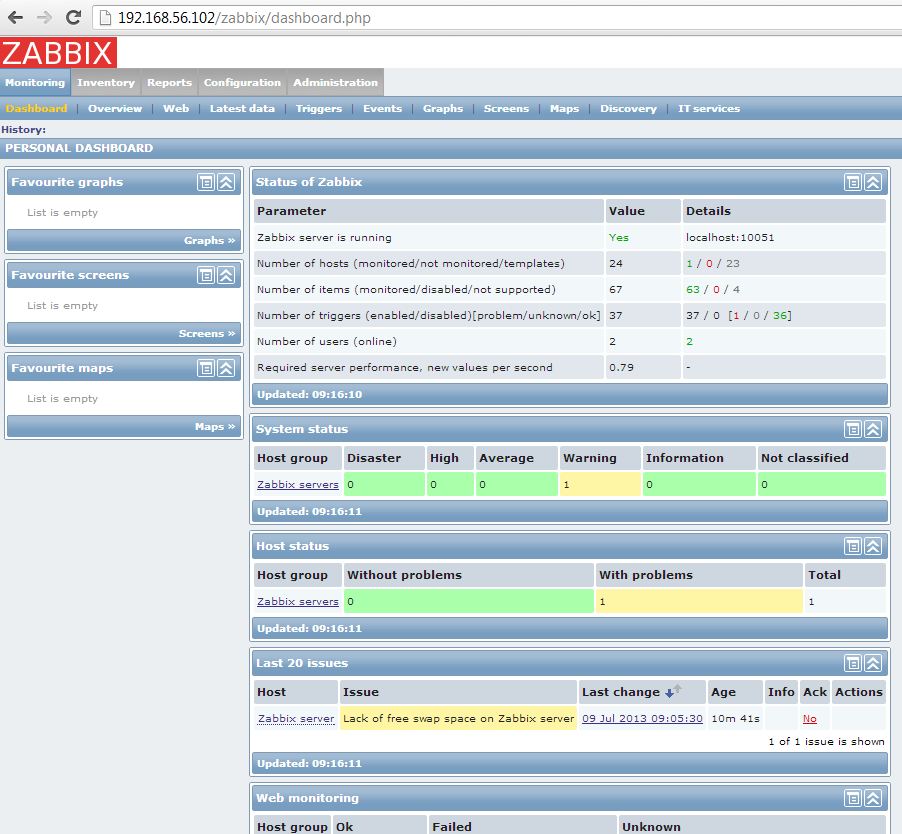Click the browser back arrow
The width and height of the screenshot is (902, 834).
[x=15, y=17]
